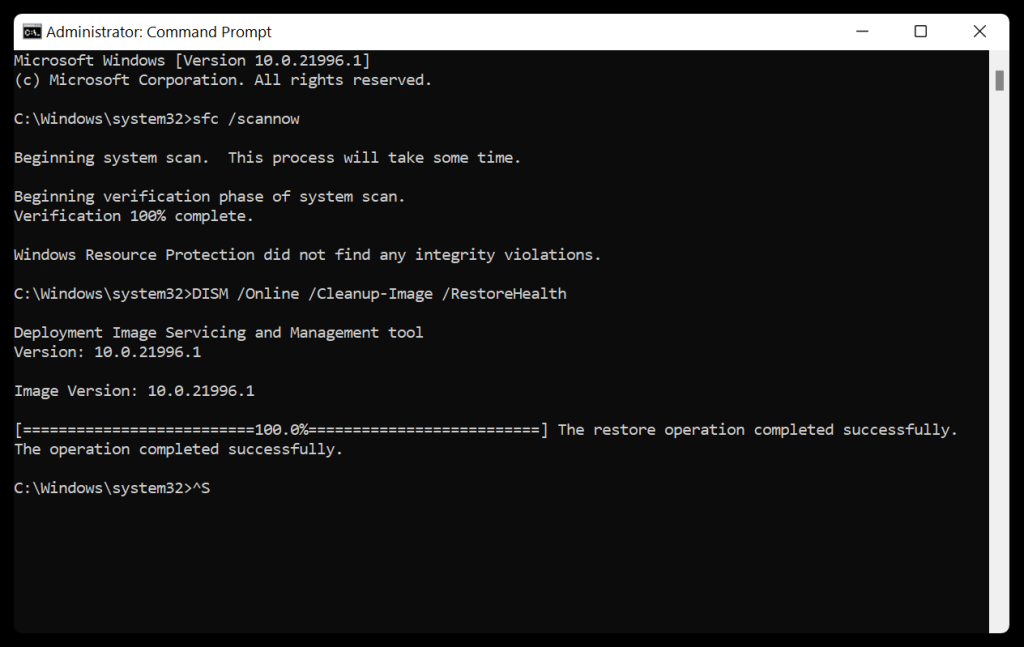Click the Image Version: 10.0.21996.1 text
The image size is (1024, 647).
point(133,390)
